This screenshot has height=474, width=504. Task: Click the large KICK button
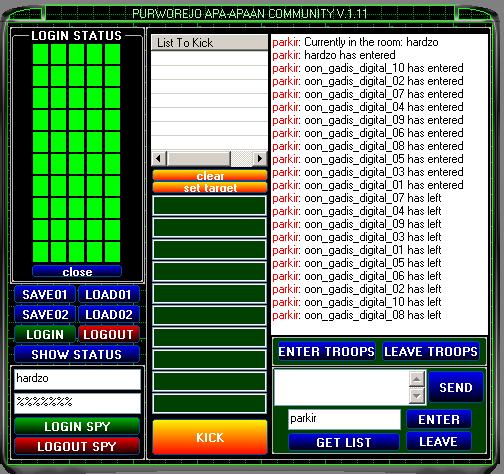[210, 437]
